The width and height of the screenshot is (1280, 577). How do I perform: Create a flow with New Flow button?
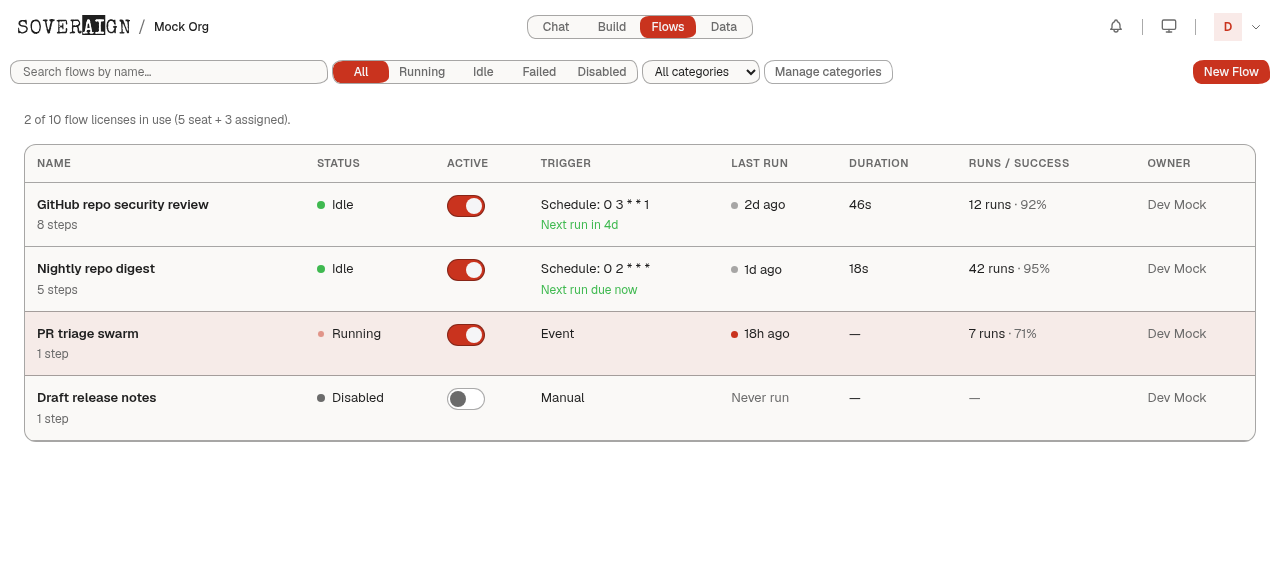(x=1231, y=72)
